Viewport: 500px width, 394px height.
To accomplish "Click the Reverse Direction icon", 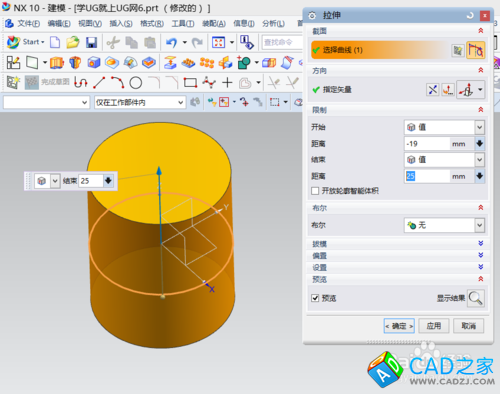I will [432, 89].
